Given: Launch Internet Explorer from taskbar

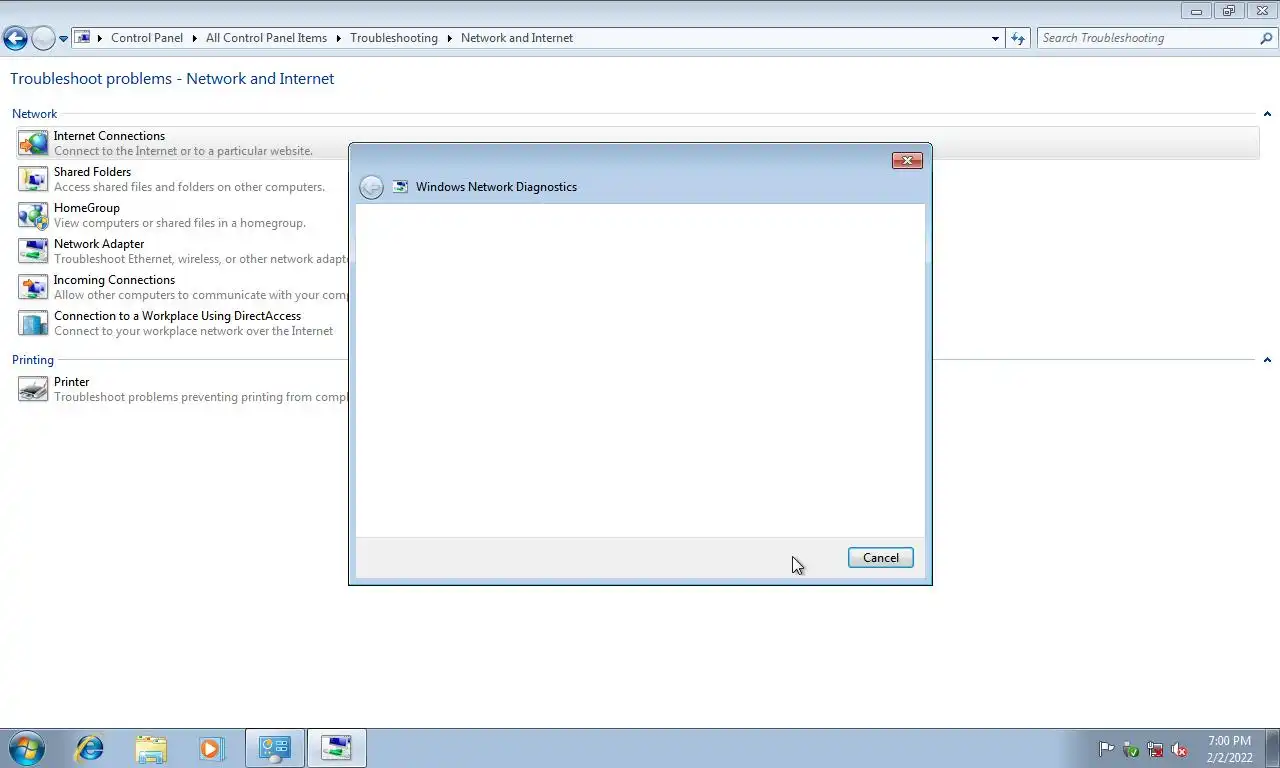Looking at the screenshot, I should point(90,748).
